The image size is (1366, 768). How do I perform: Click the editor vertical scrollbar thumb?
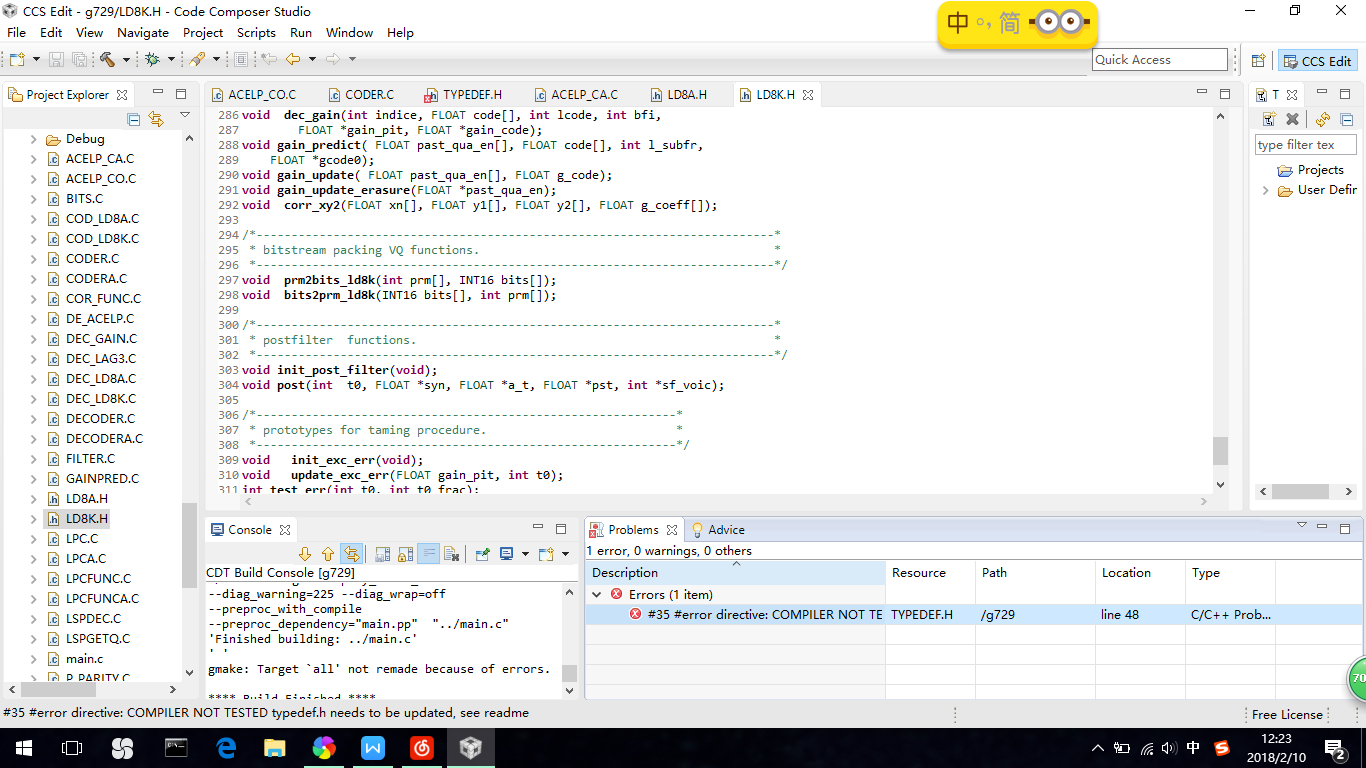click(1220, 451)
